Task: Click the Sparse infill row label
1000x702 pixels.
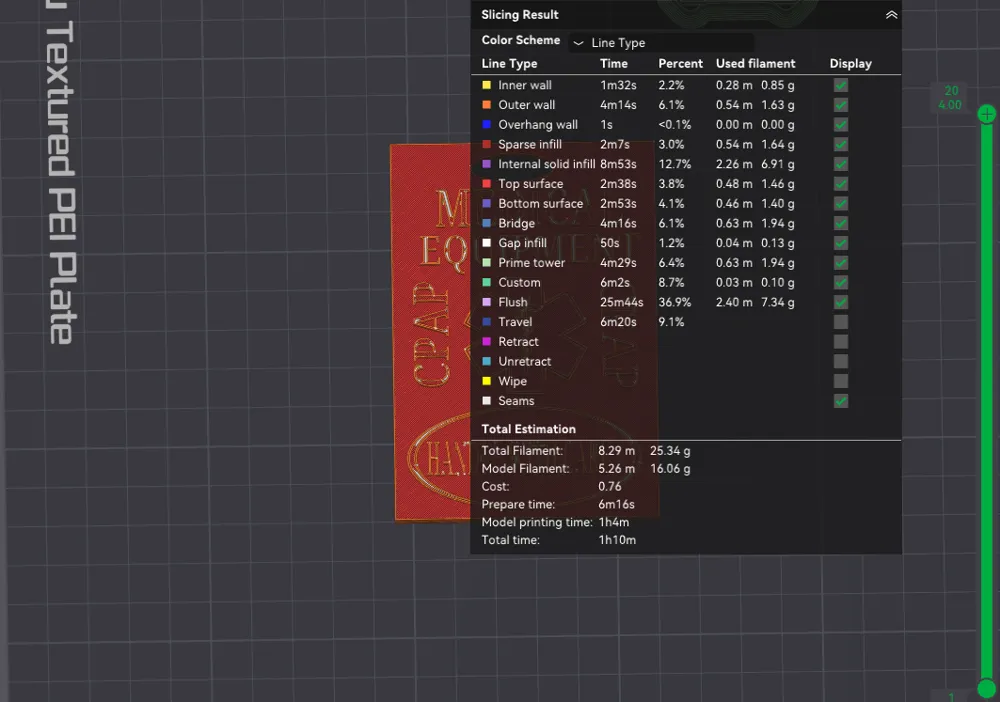Action: 530,144
